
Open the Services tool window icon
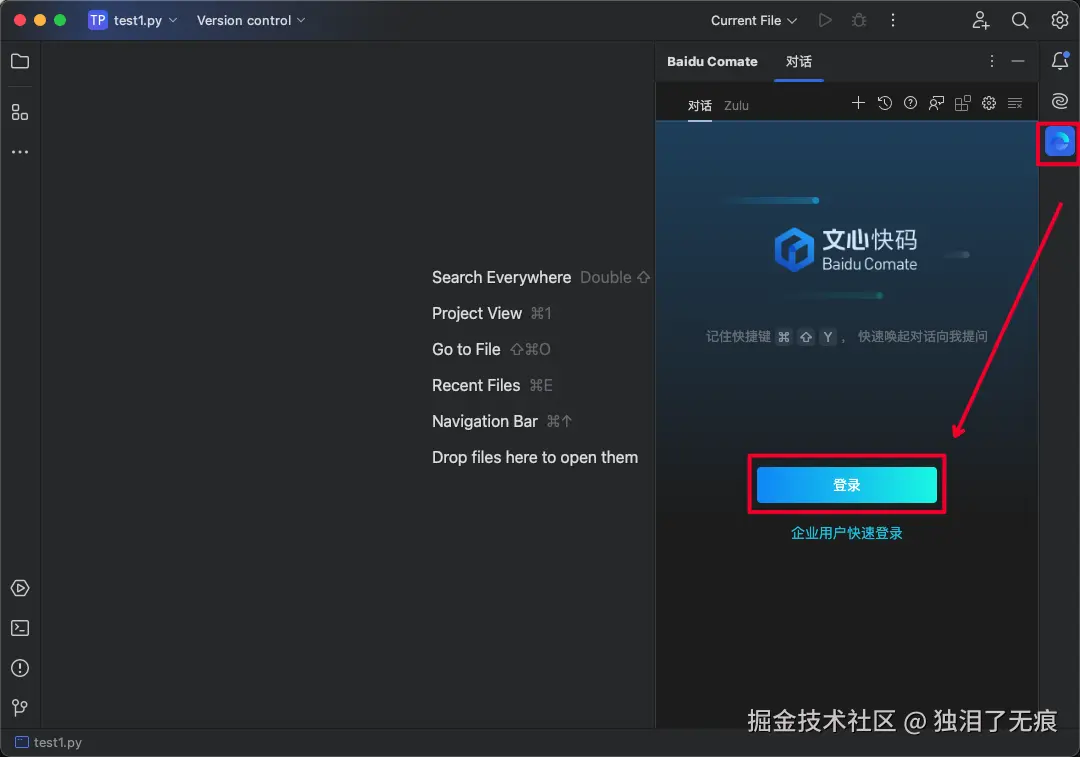20,588
